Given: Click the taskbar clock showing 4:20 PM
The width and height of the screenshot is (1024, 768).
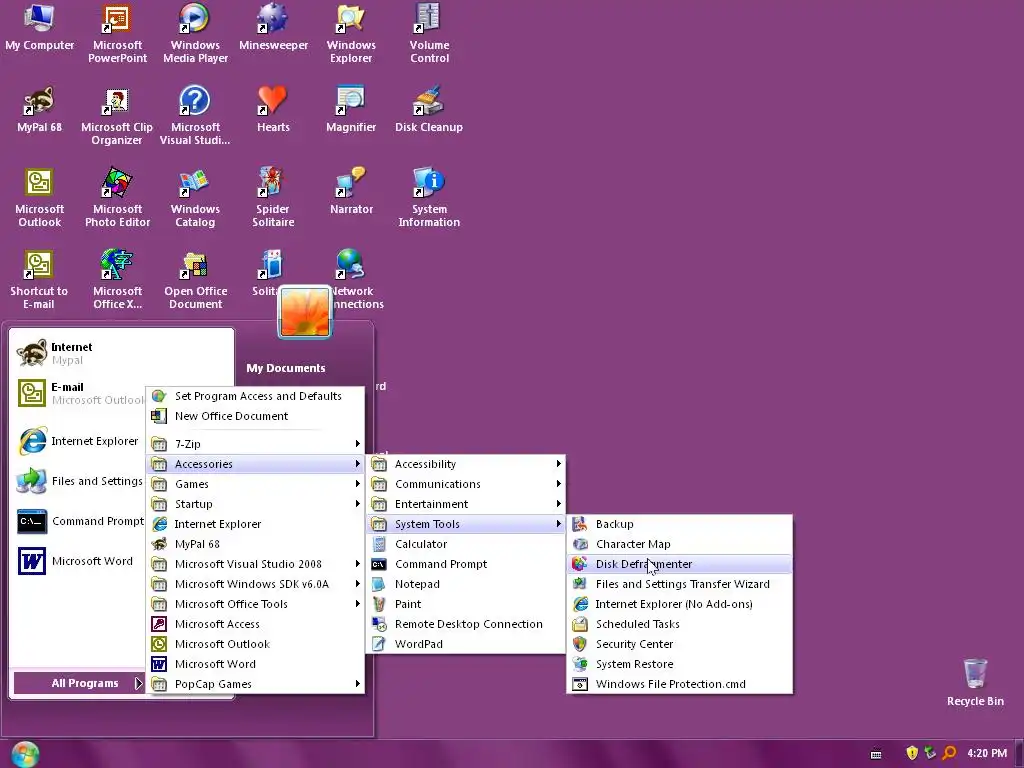Looking at the screenshot, I should [x=986, y=753].
